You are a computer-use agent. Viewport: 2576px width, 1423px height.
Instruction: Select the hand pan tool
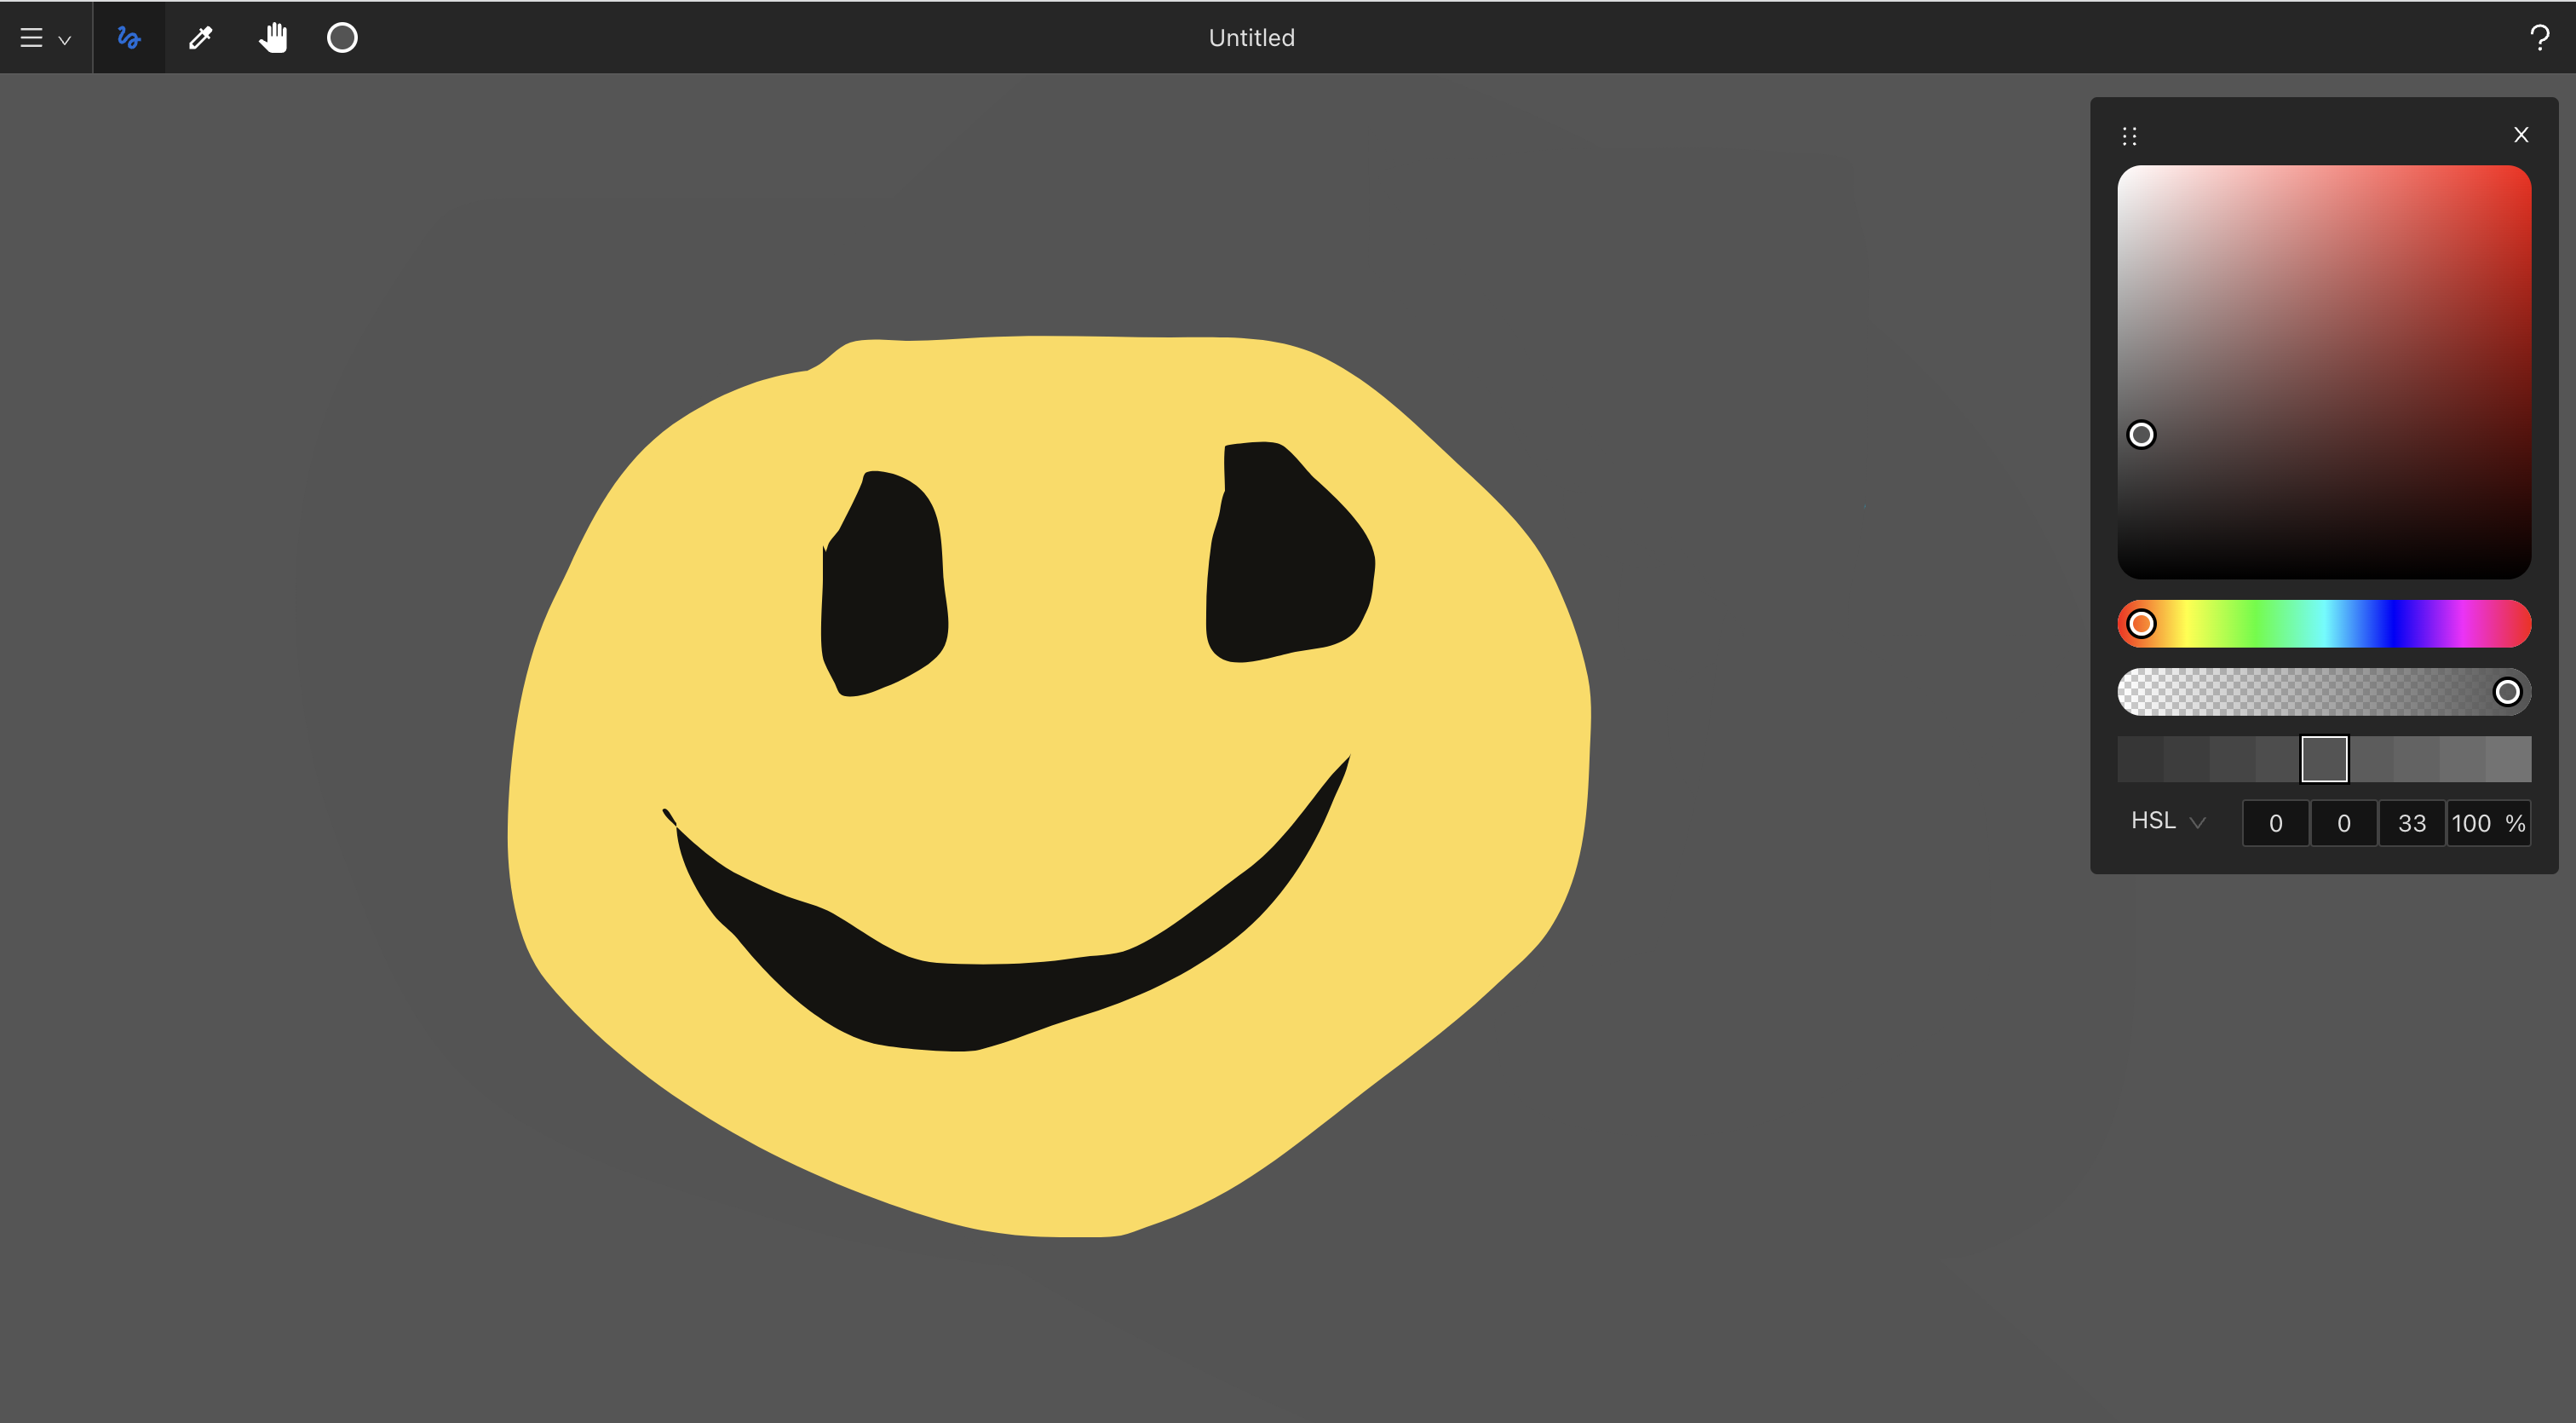(273, 38)
